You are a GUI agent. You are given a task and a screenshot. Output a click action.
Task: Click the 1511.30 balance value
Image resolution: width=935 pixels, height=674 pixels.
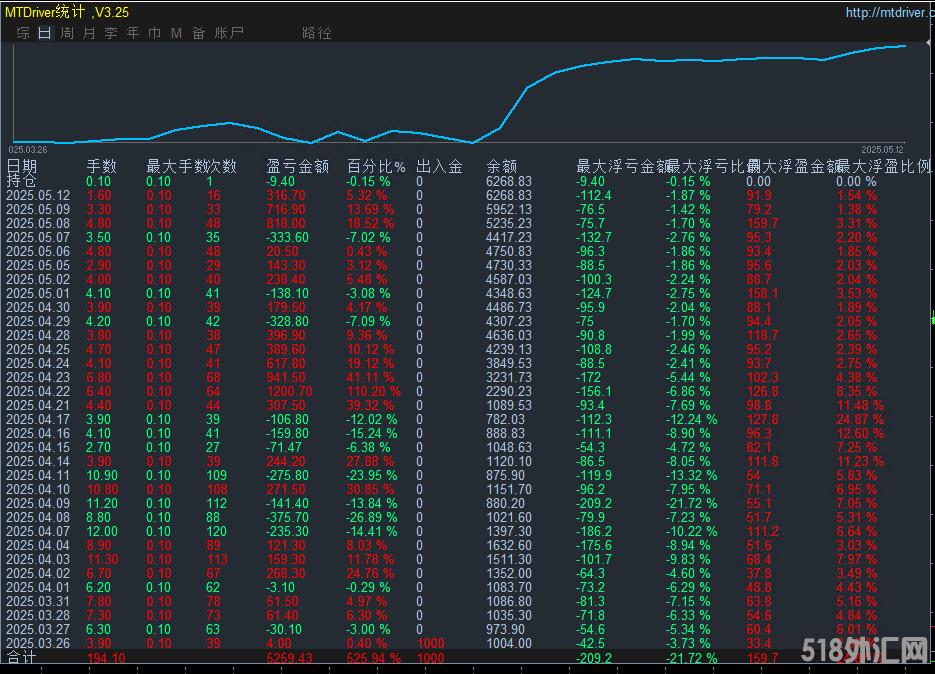509,559
